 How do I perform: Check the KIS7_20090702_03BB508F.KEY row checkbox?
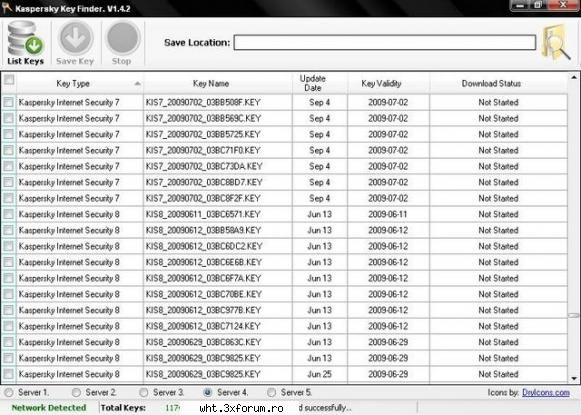click(x=9, y=102)
